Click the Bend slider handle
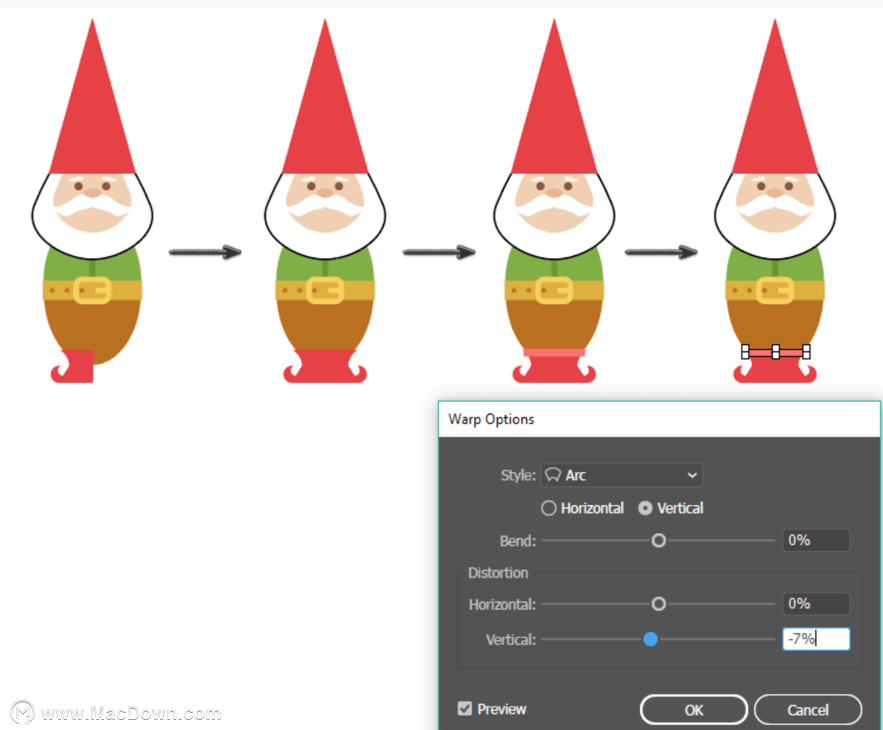Screen dimensions: 883x730 (x=658, y=541)
